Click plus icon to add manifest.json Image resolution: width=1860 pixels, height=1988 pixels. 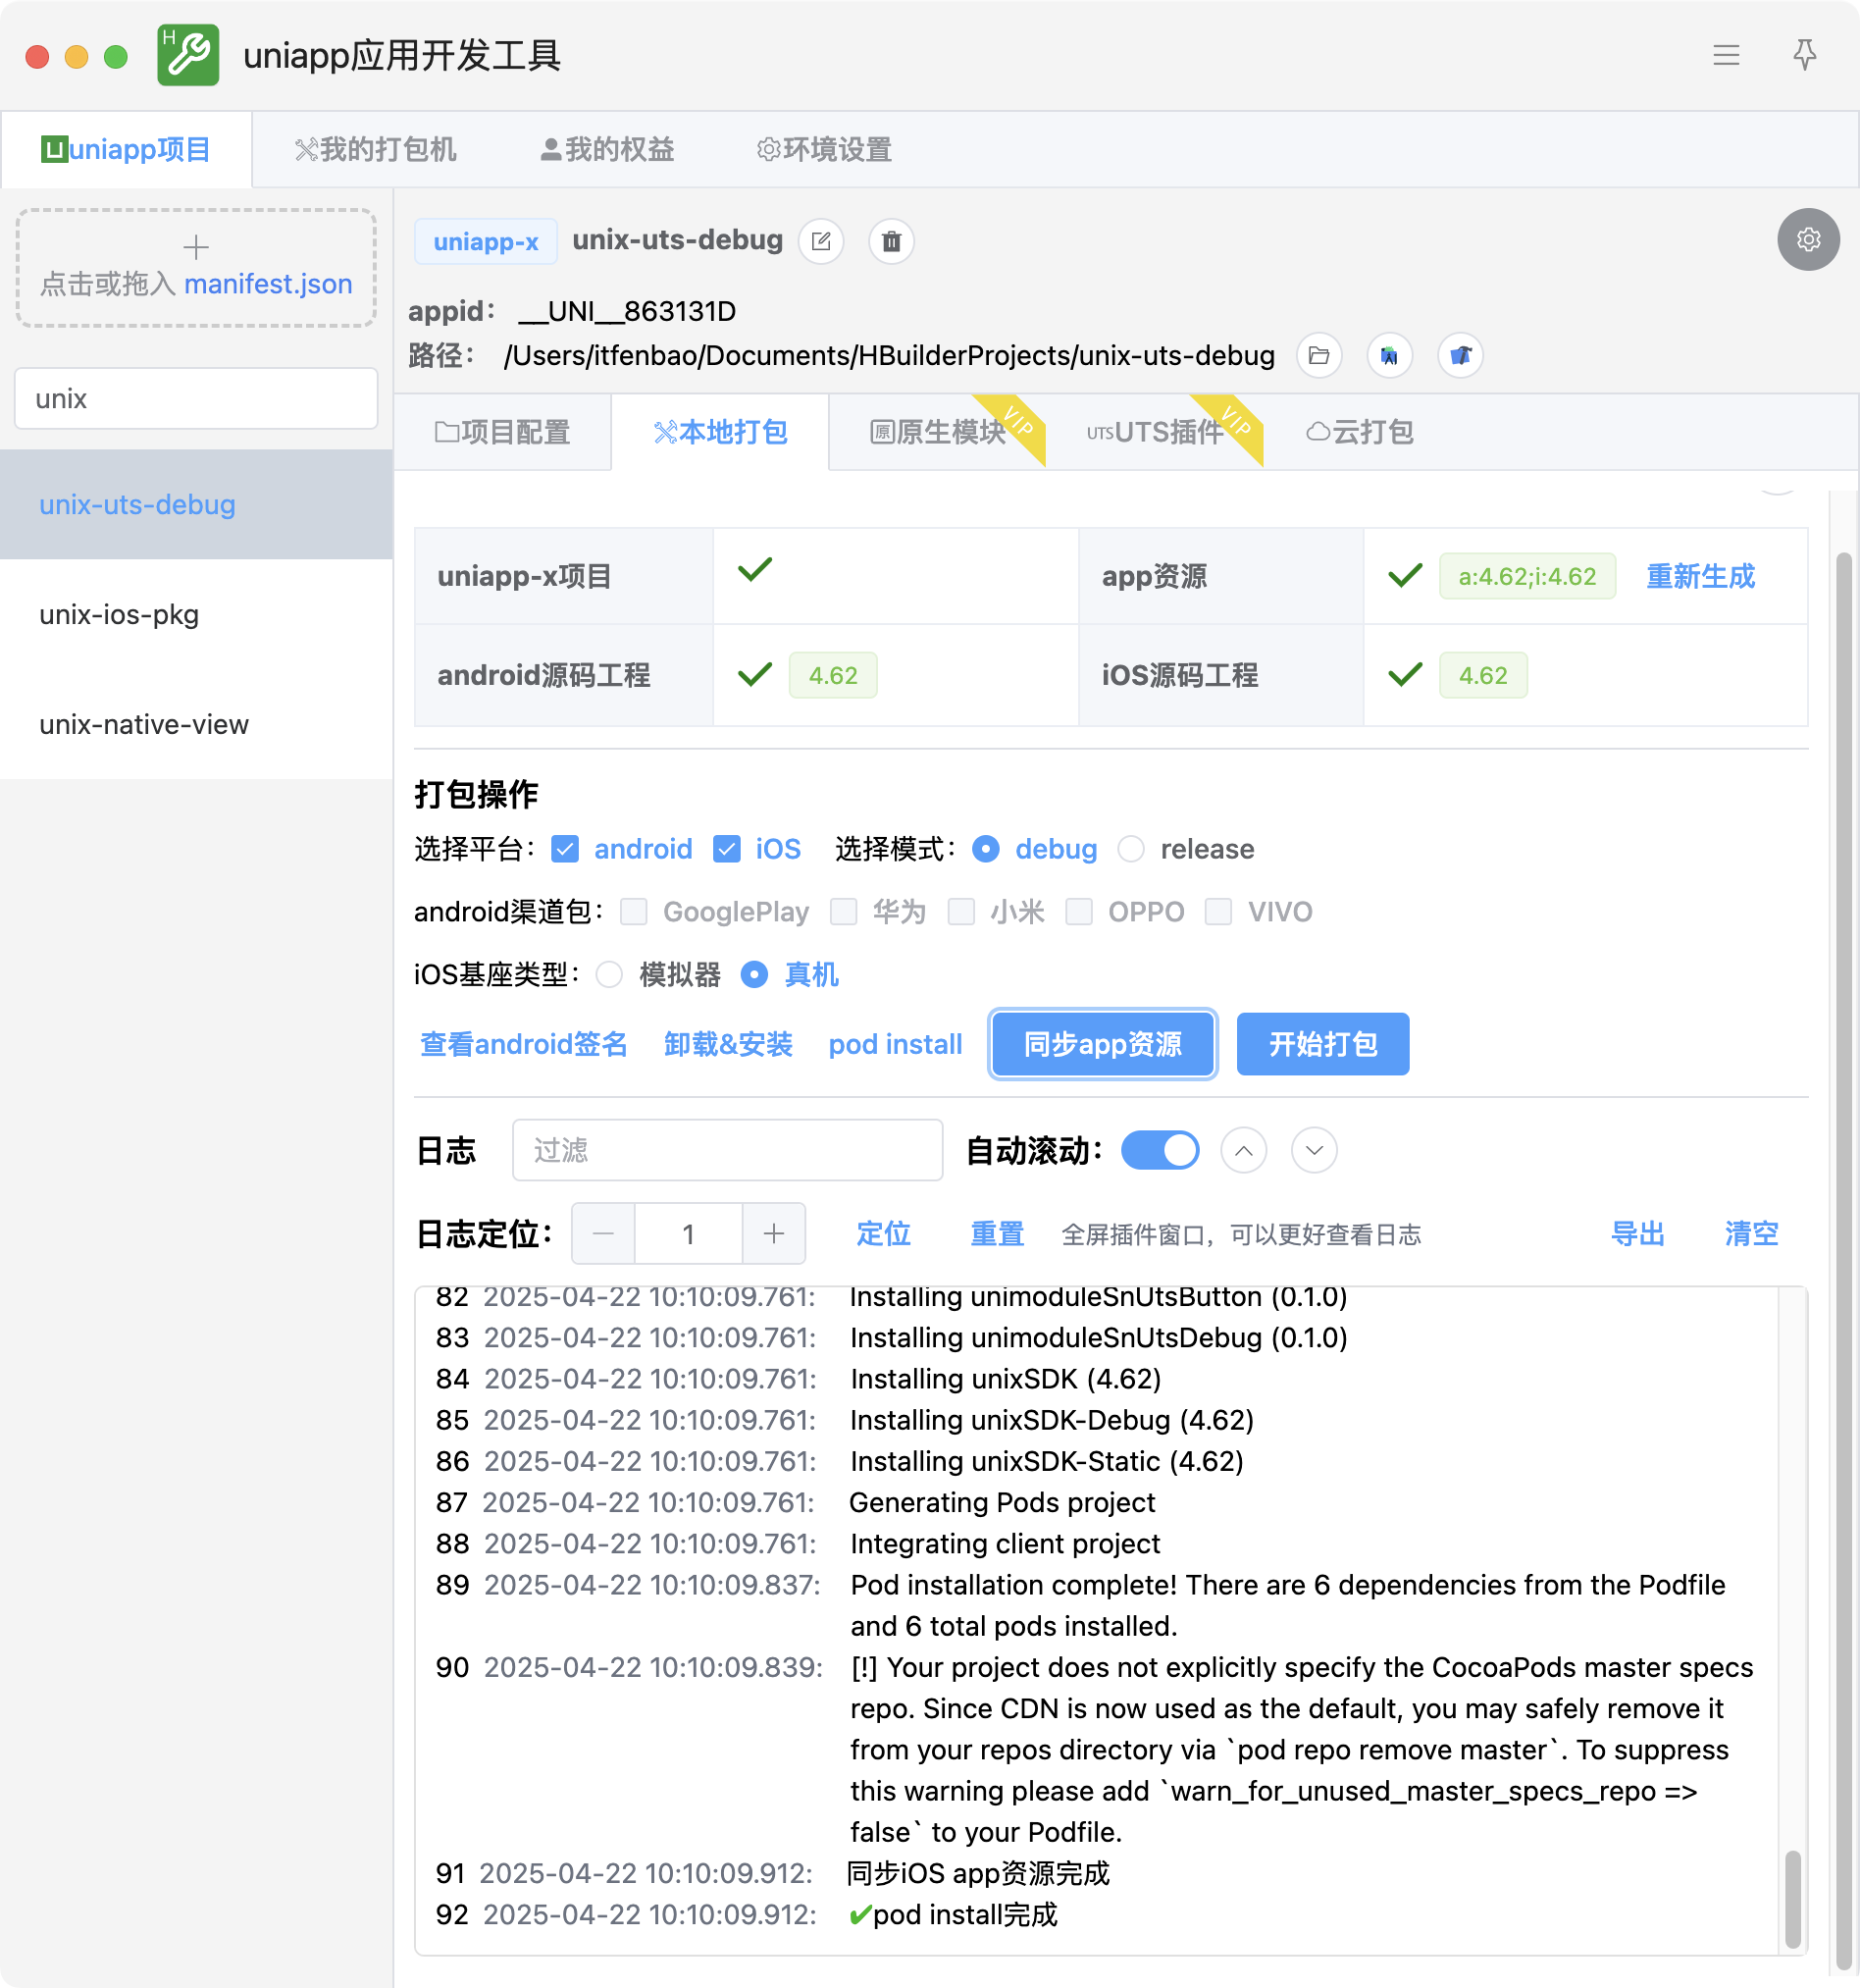click(x=196, y=246)
